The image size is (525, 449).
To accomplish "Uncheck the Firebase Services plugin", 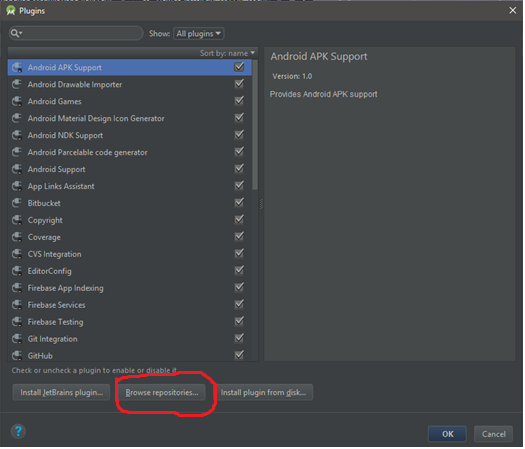I will 239,304.
